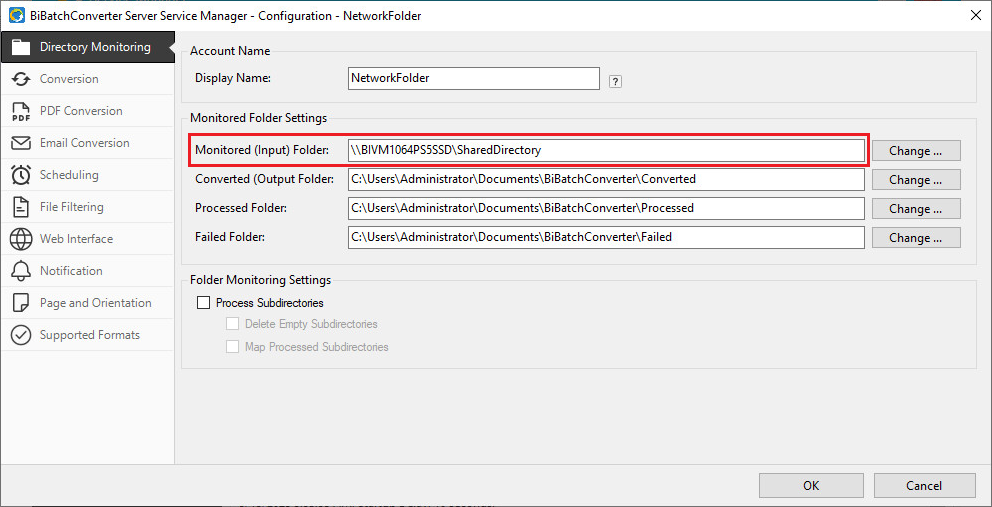The height and width of the screenshot is (507, 992).
Task: Click the PDF Conversion sidebar icon
Action: [21, 111]
